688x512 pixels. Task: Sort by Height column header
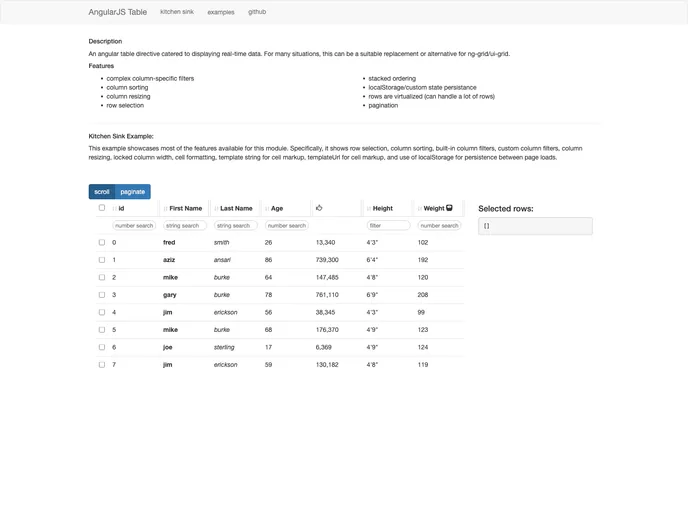coord(383,208)
